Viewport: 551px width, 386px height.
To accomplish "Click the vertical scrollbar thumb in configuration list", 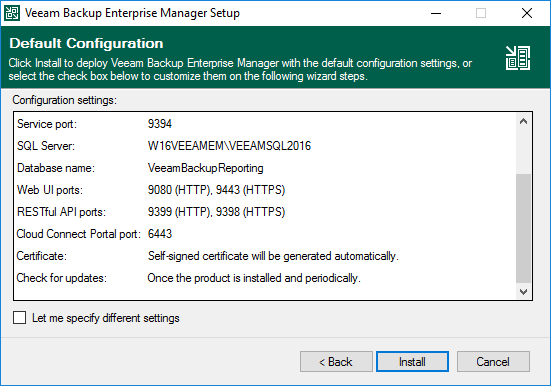I will pyautogui.click(x=523, y=228).
